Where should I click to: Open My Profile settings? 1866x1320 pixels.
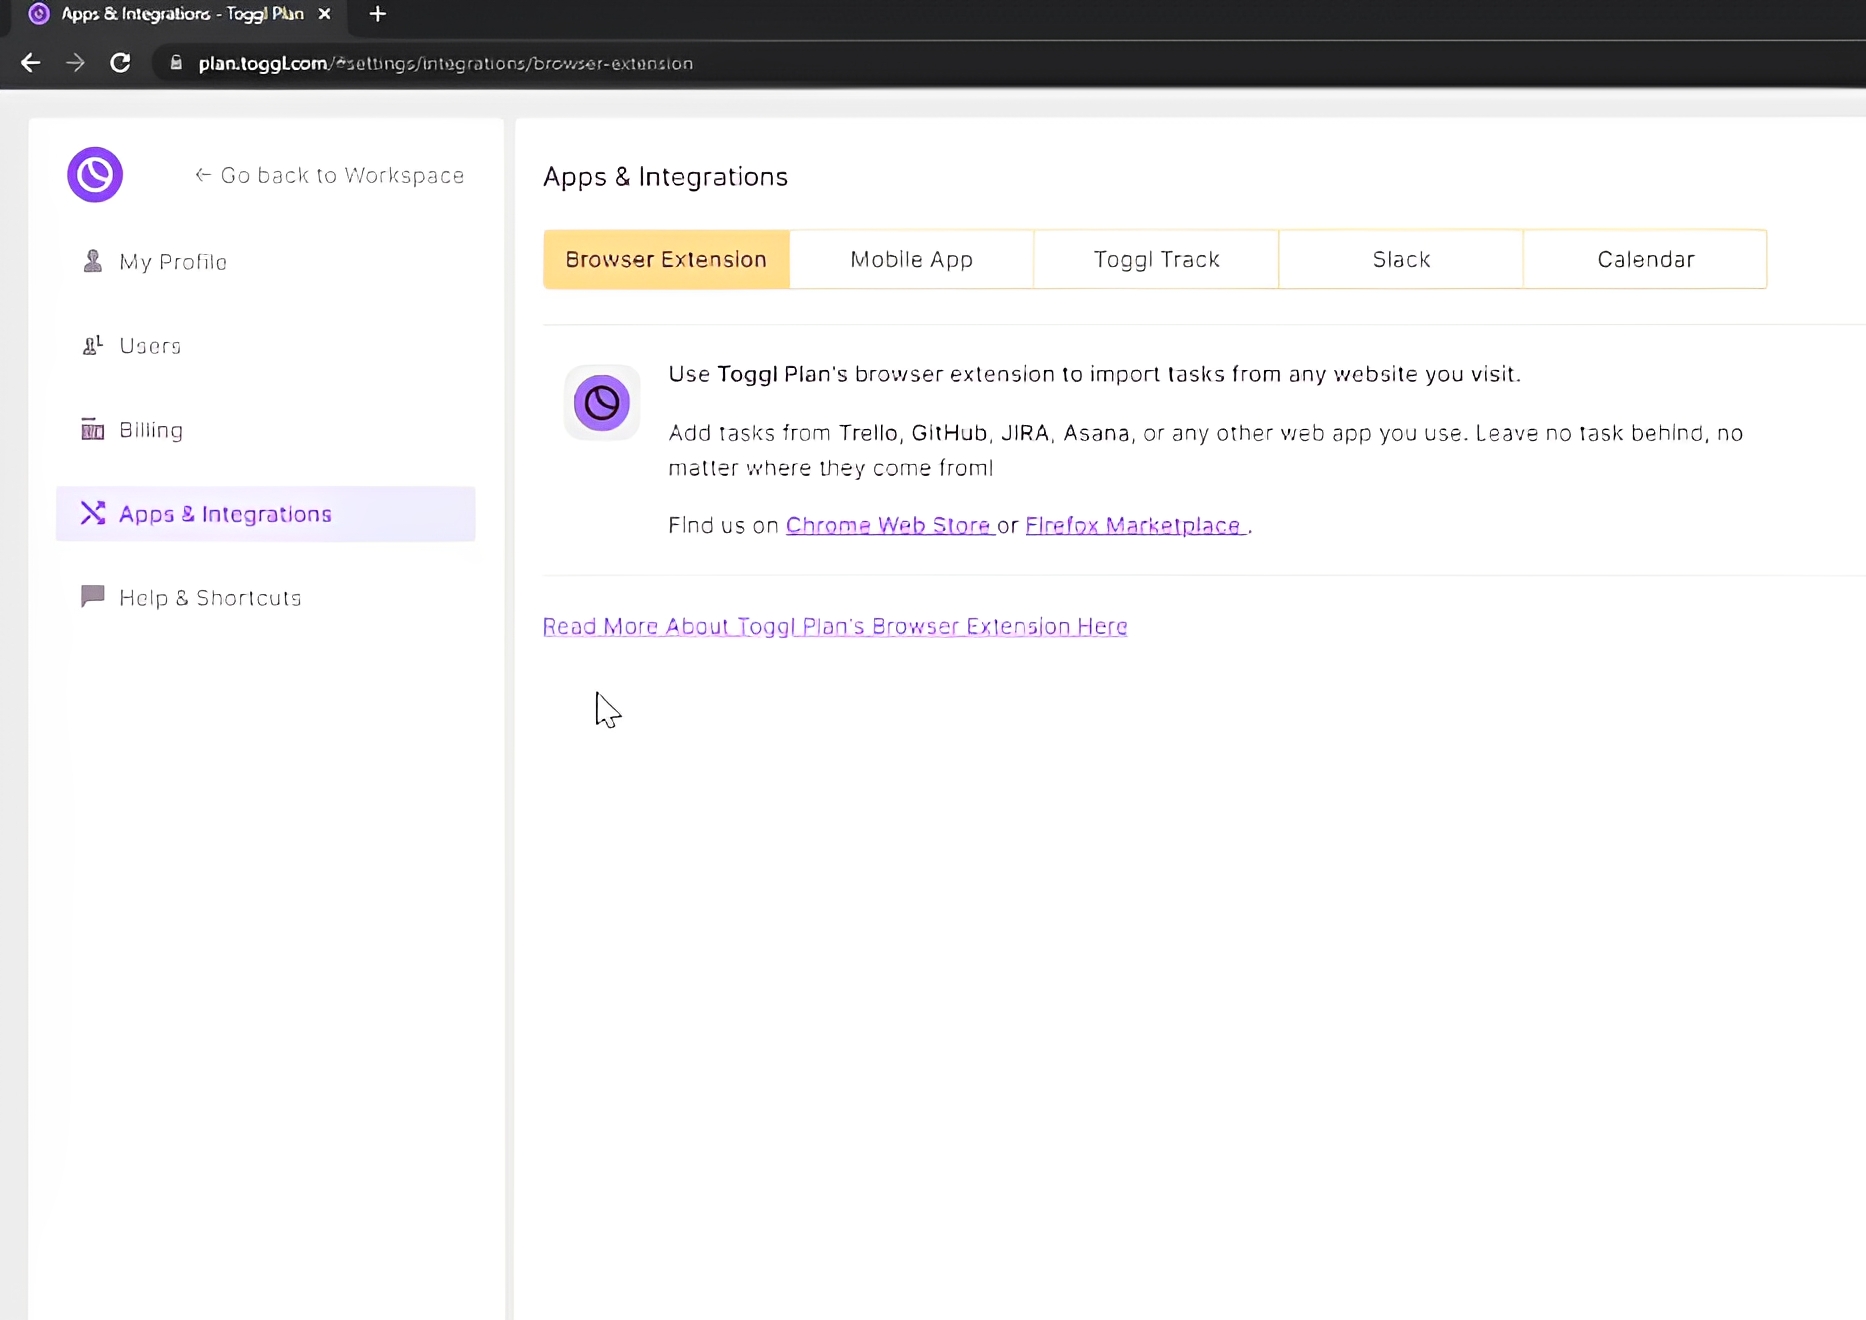[x=265, y=261]
